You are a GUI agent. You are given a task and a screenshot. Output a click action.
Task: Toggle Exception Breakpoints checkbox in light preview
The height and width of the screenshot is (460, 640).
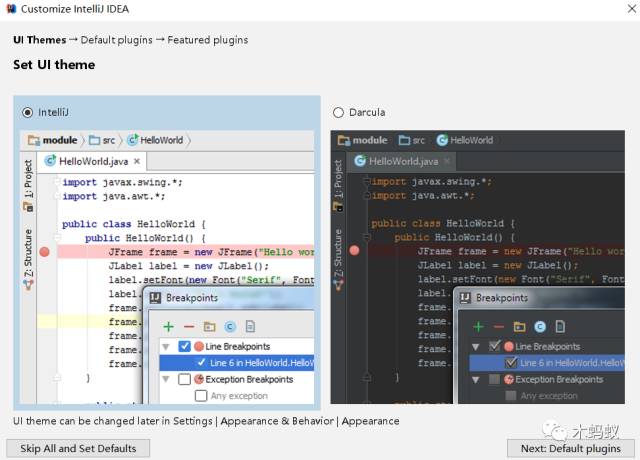(x=184, y=379)
